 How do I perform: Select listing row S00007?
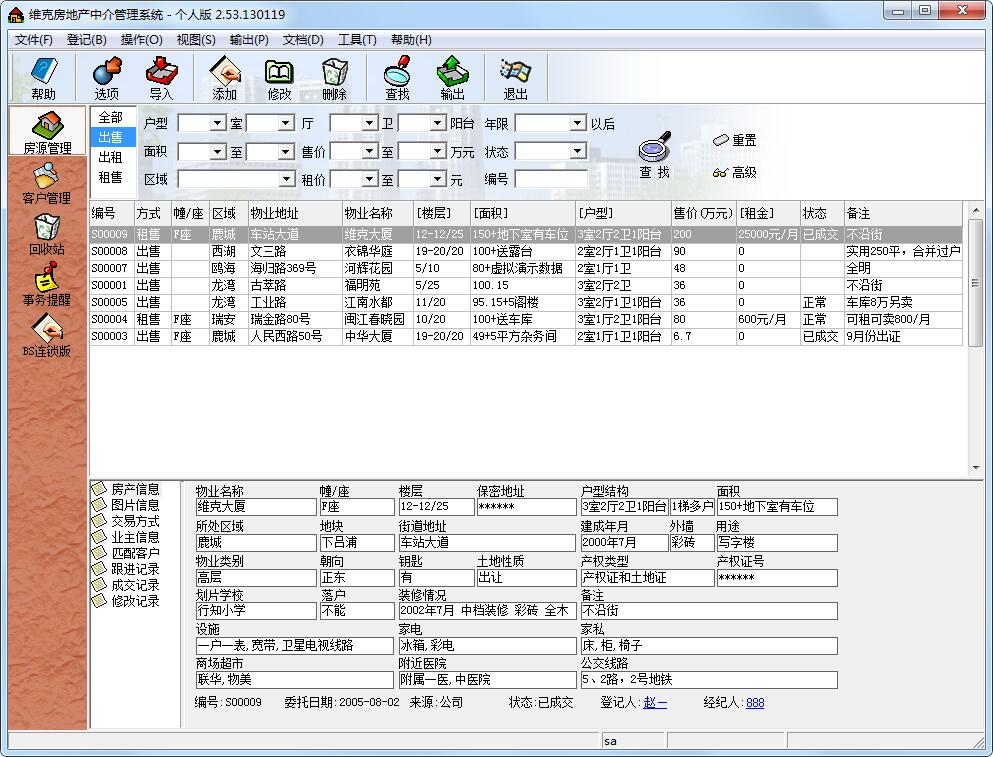coord(526,269)
